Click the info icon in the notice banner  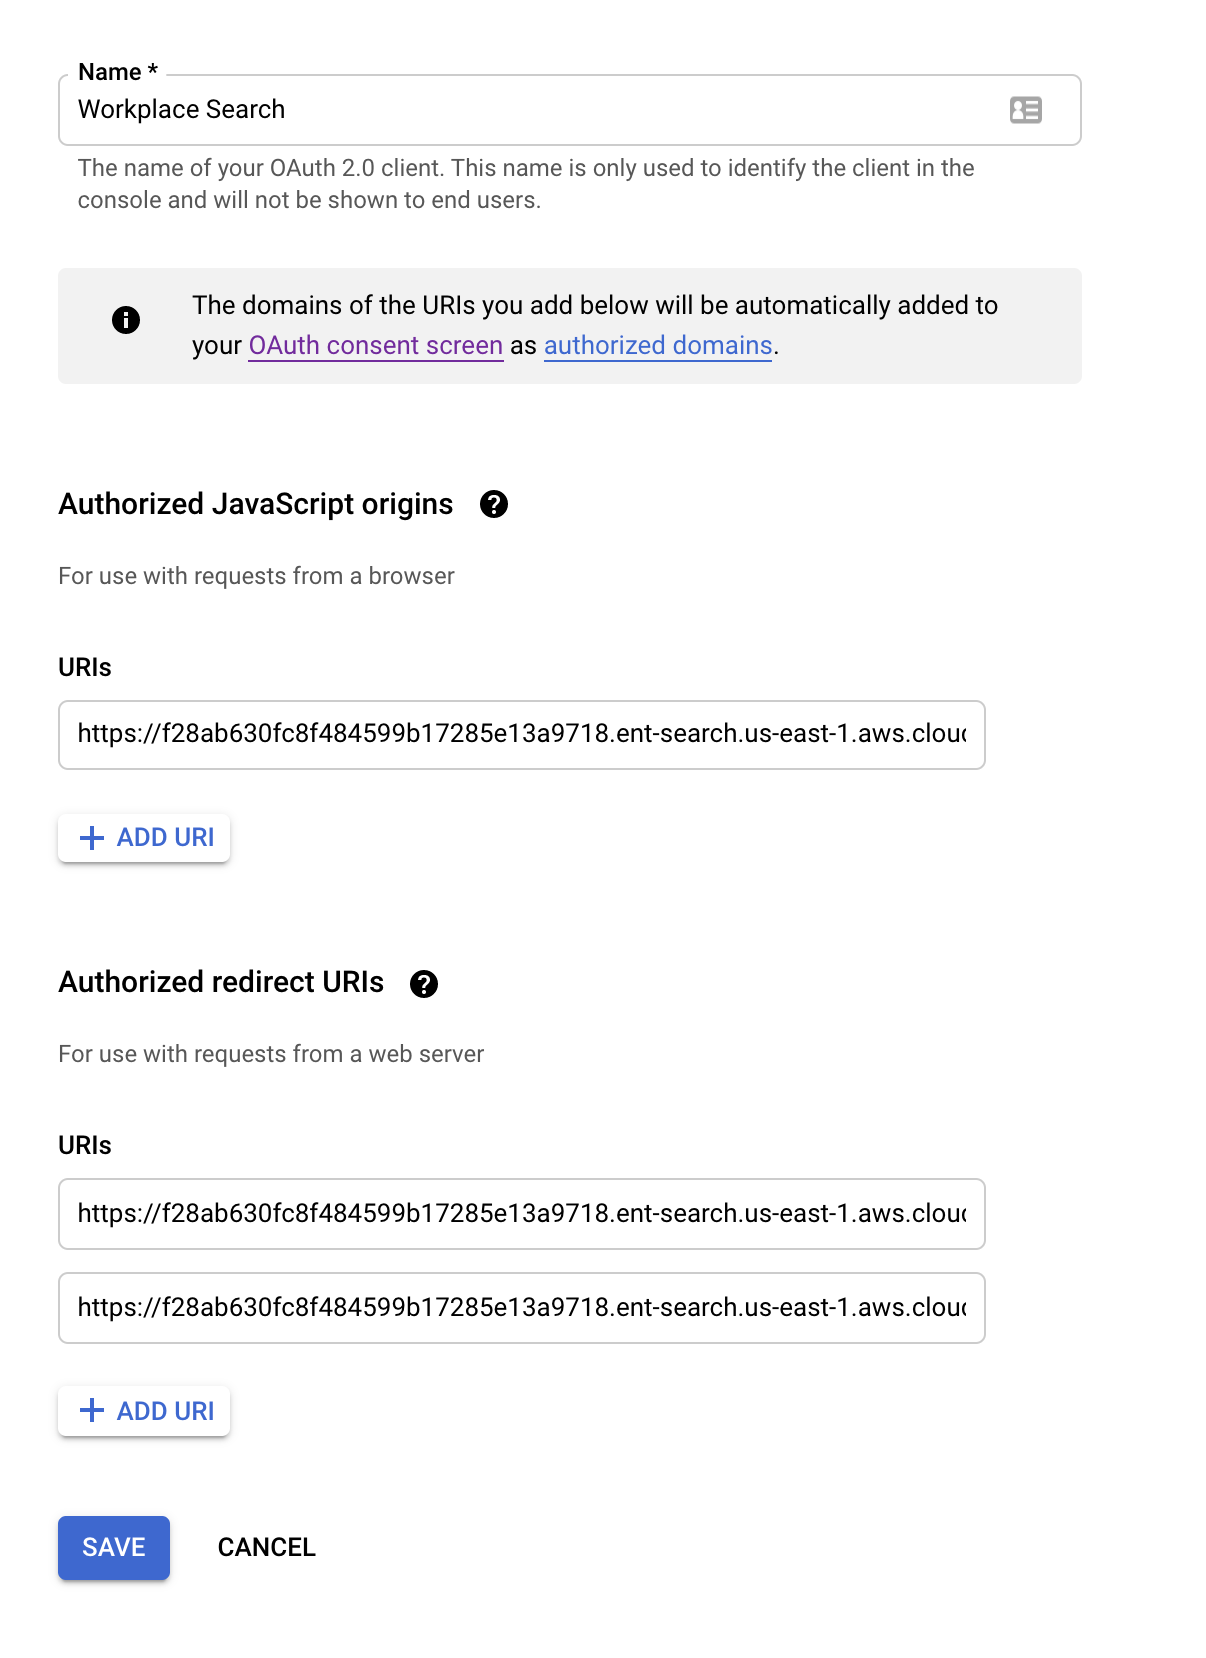(x=126, y=320)
